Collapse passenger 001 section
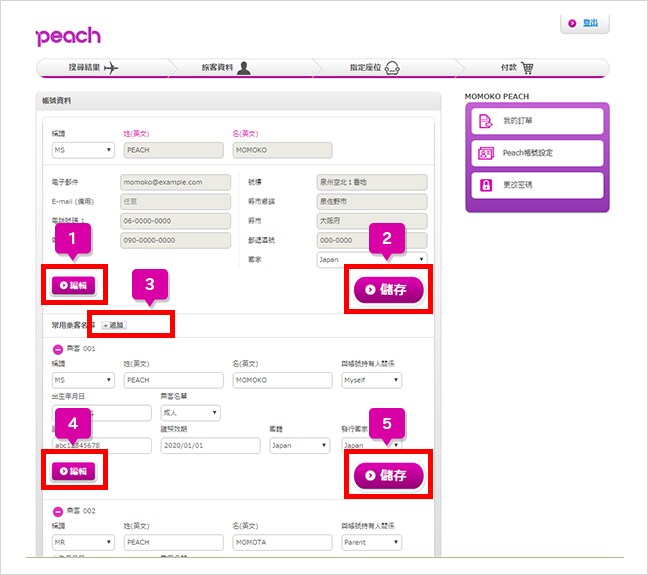Viewport: 648px width, 575px height. (x=58, y=349)
